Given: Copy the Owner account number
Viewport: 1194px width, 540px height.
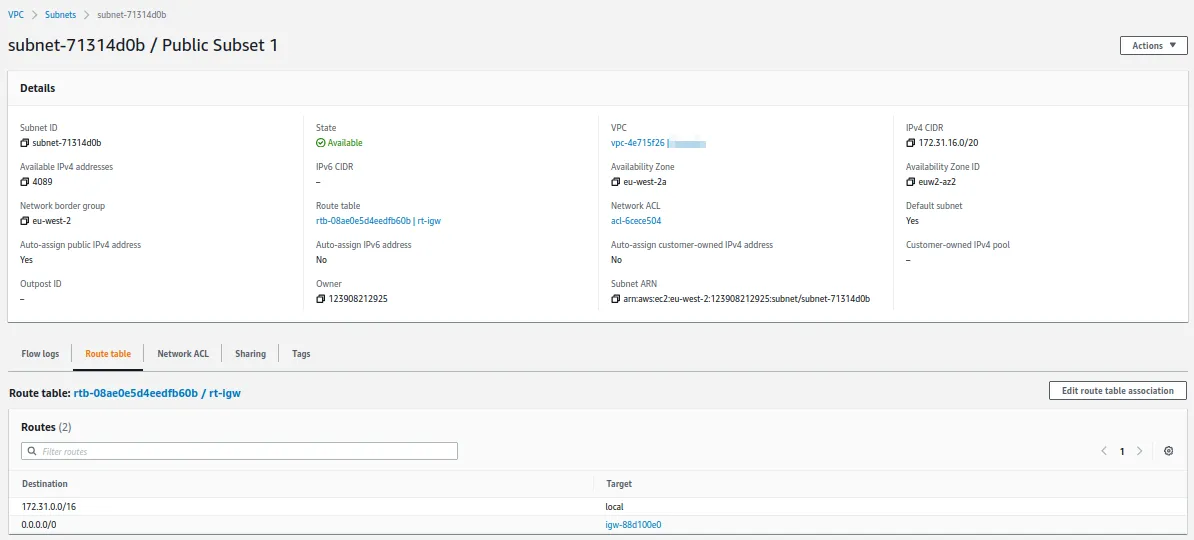Looking at the screenshot, I should click(x=321, y=299).
